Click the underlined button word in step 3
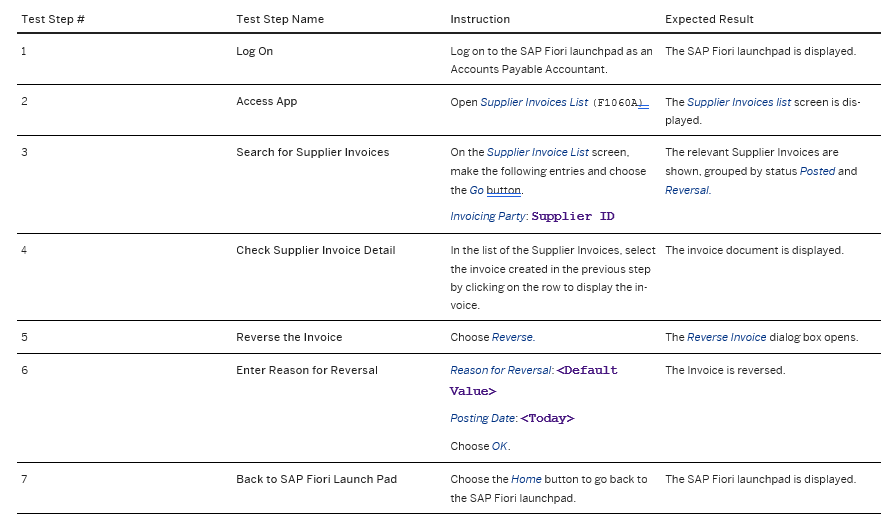This screenshot has width=881, height=523. 503,190
